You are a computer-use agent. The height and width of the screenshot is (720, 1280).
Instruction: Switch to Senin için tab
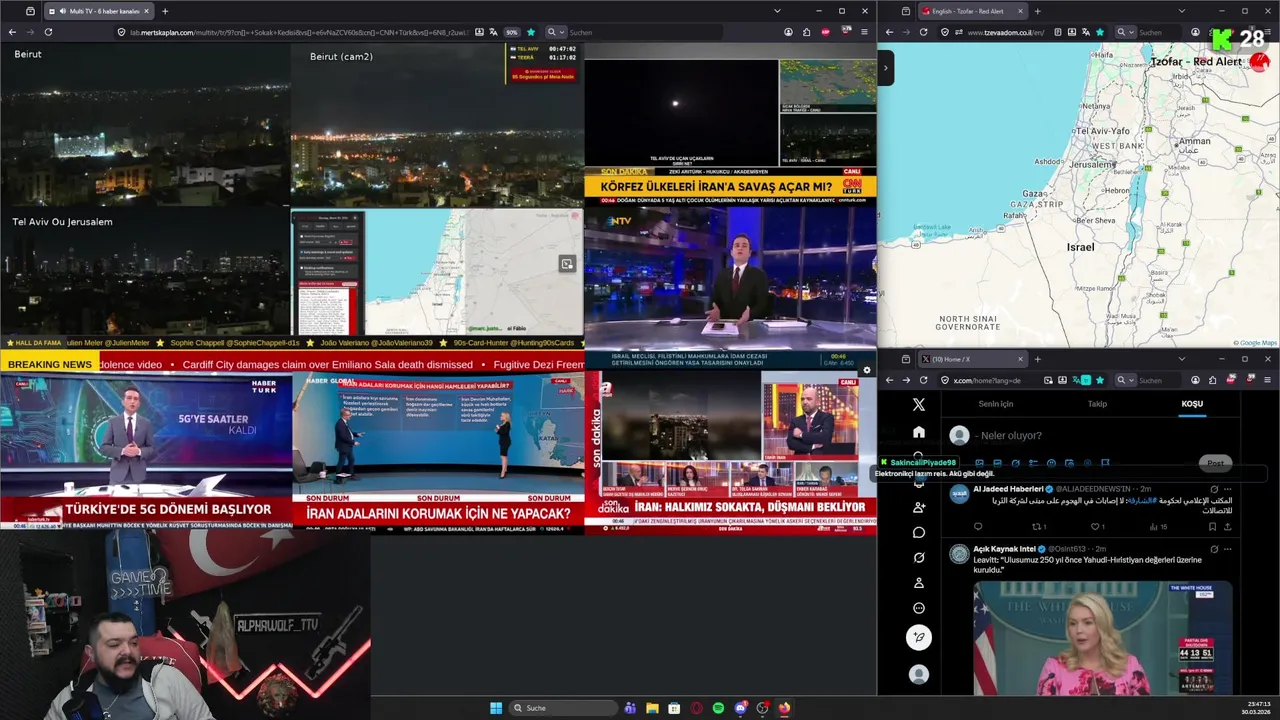(995, 404)
